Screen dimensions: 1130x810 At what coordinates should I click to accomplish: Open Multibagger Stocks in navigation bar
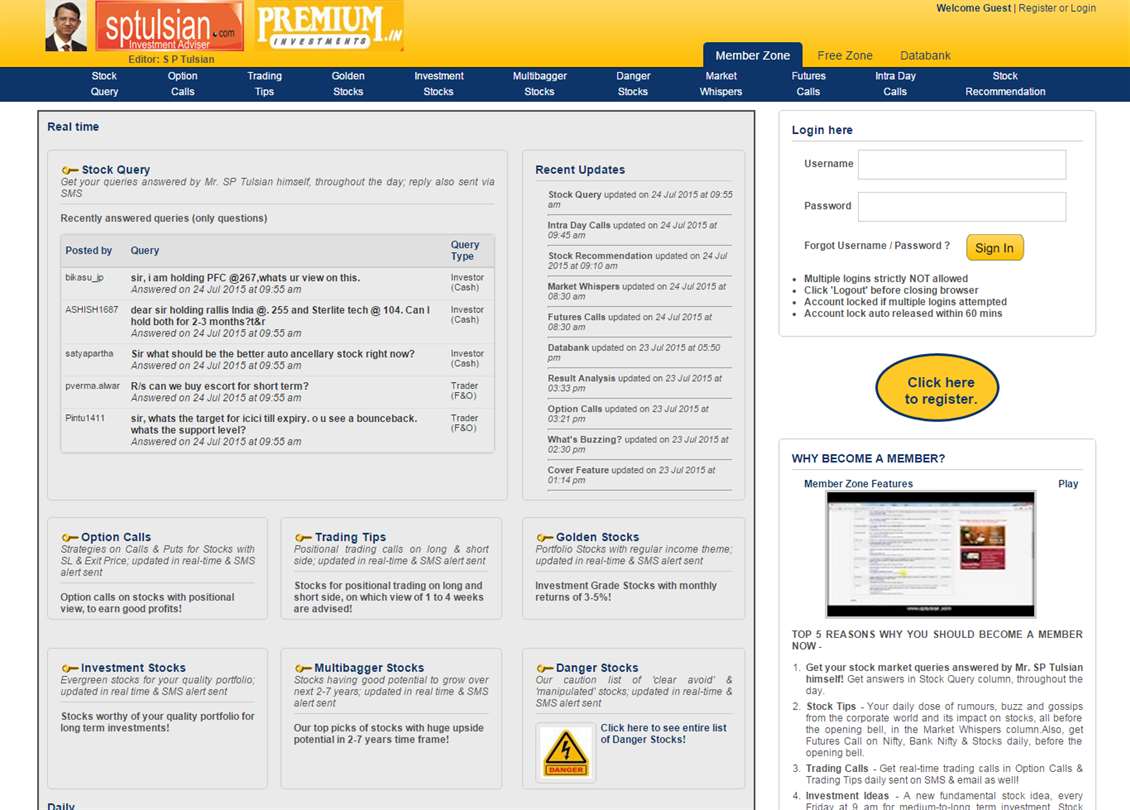pos(540,84)
